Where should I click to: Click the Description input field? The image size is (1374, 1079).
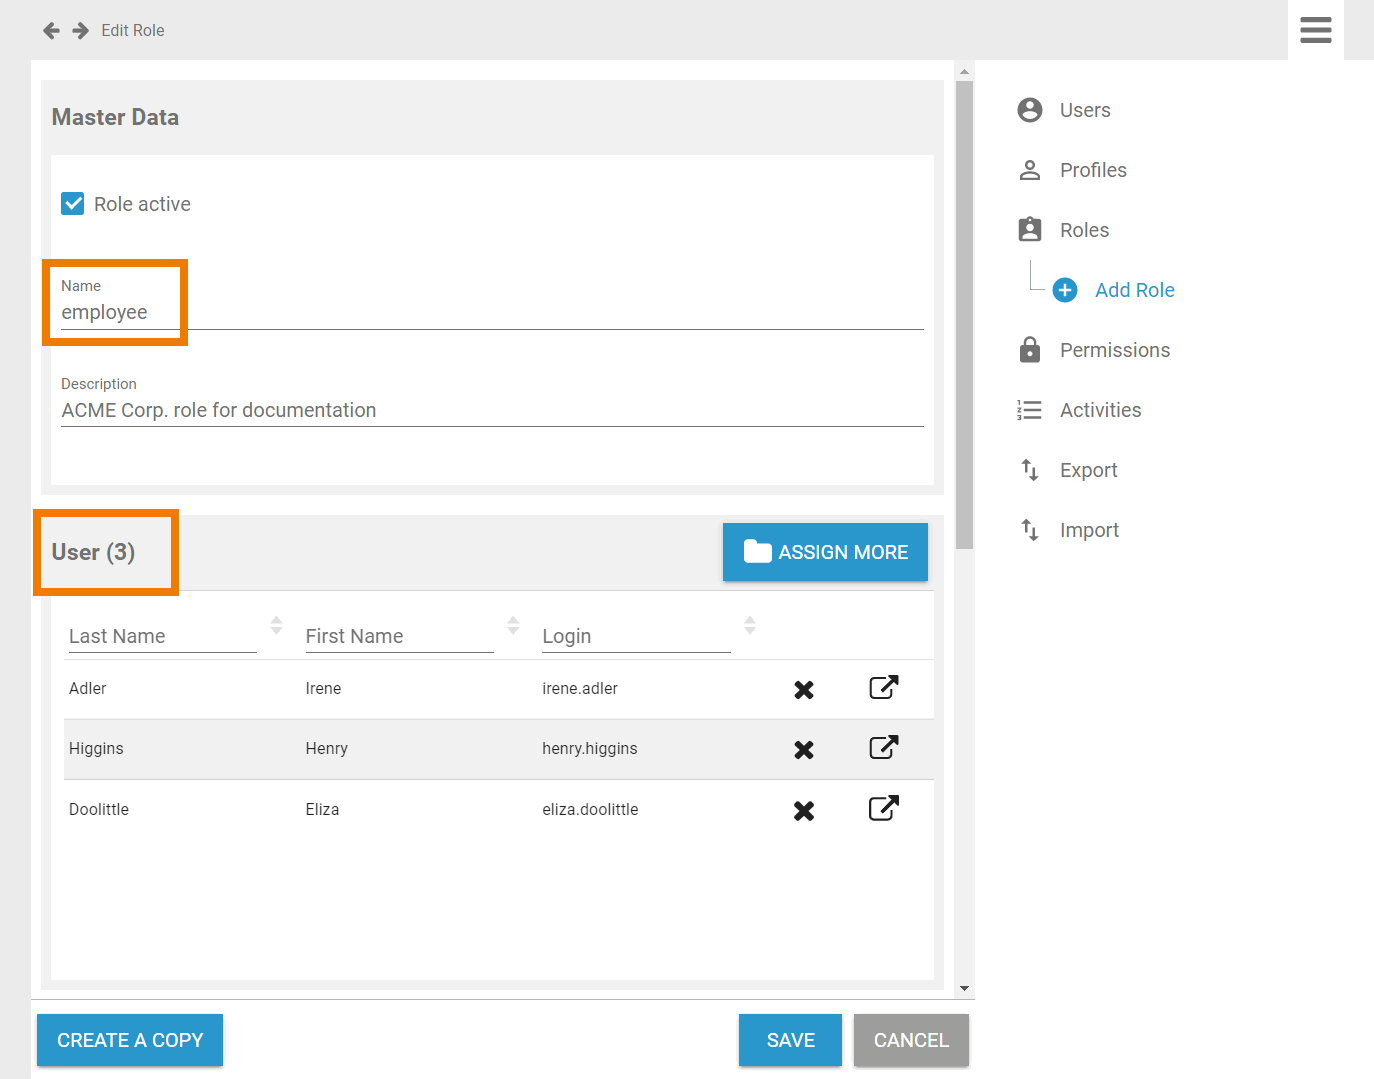(492, 411)
